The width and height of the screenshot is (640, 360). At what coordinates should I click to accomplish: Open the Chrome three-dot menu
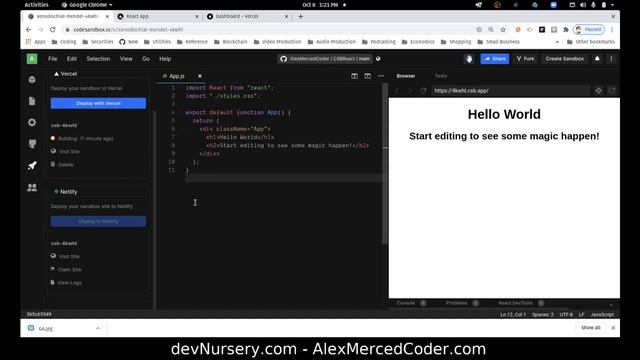pos(612,29)
